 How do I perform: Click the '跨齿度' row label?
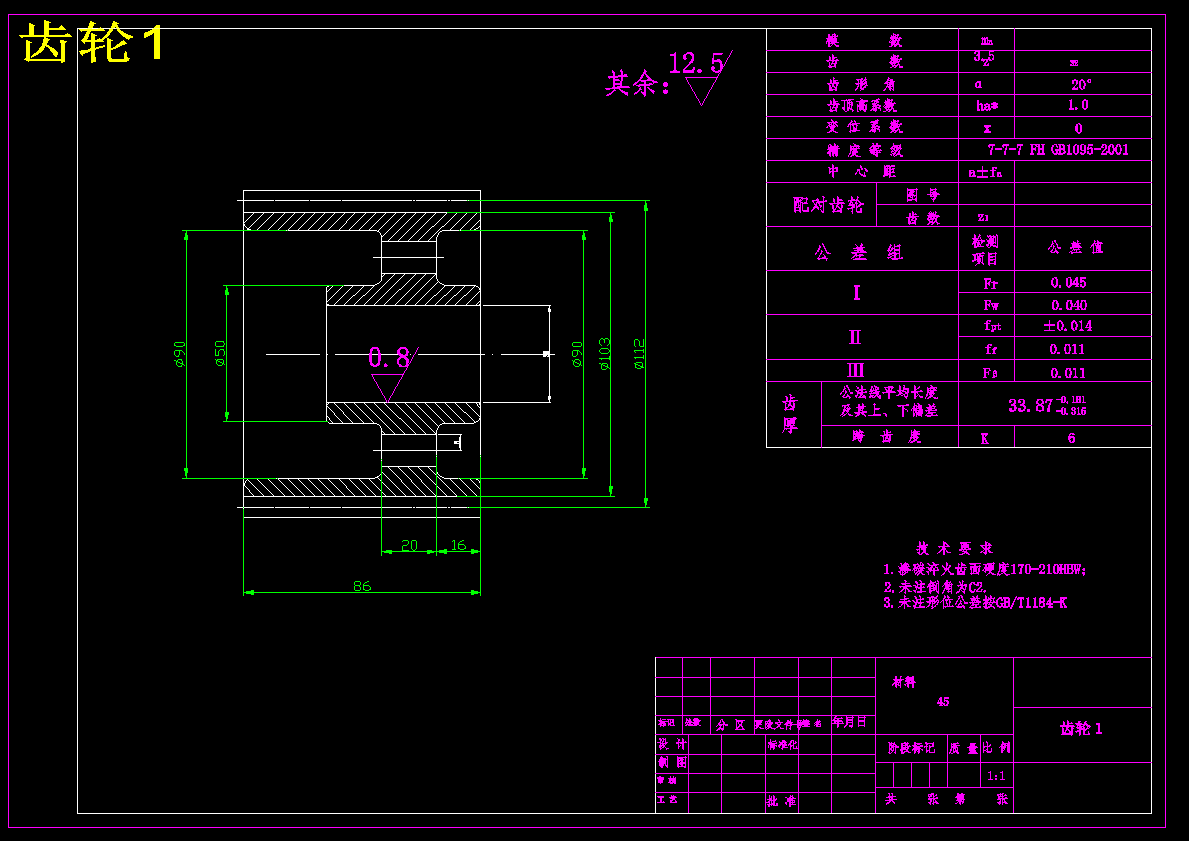pyautogui.click(x=886, y=437)
